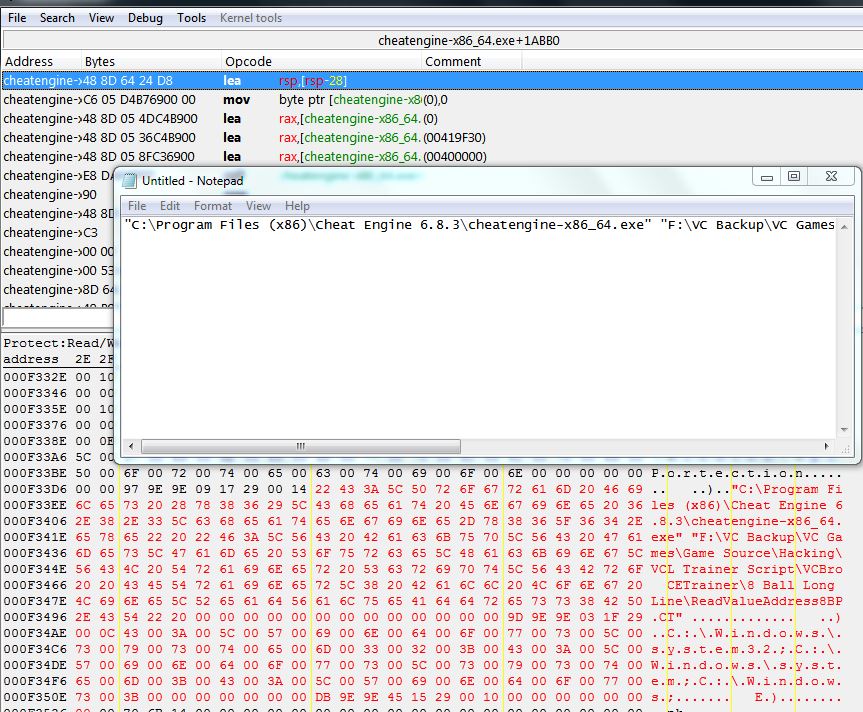Open Cheat Engine's File menu
The width and height of the screenshot is (863, 712).
[x=17, y=18]
